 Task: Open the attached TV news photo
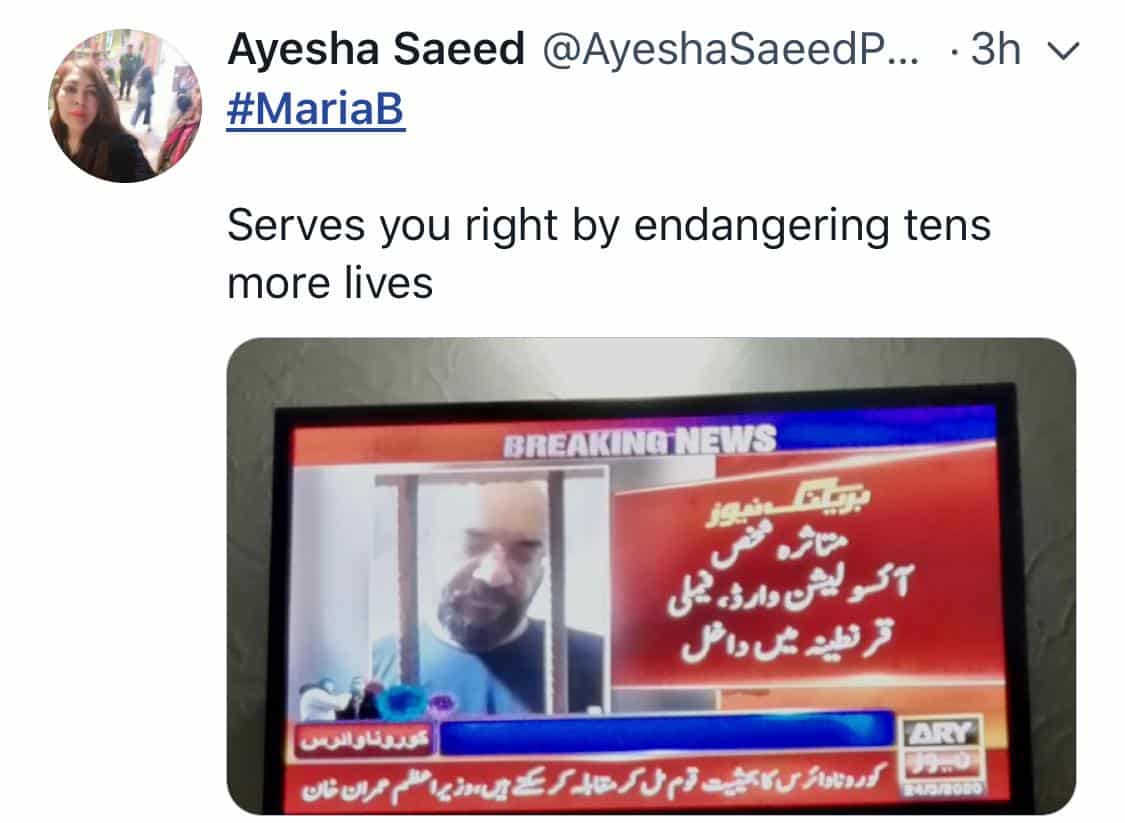651,576
